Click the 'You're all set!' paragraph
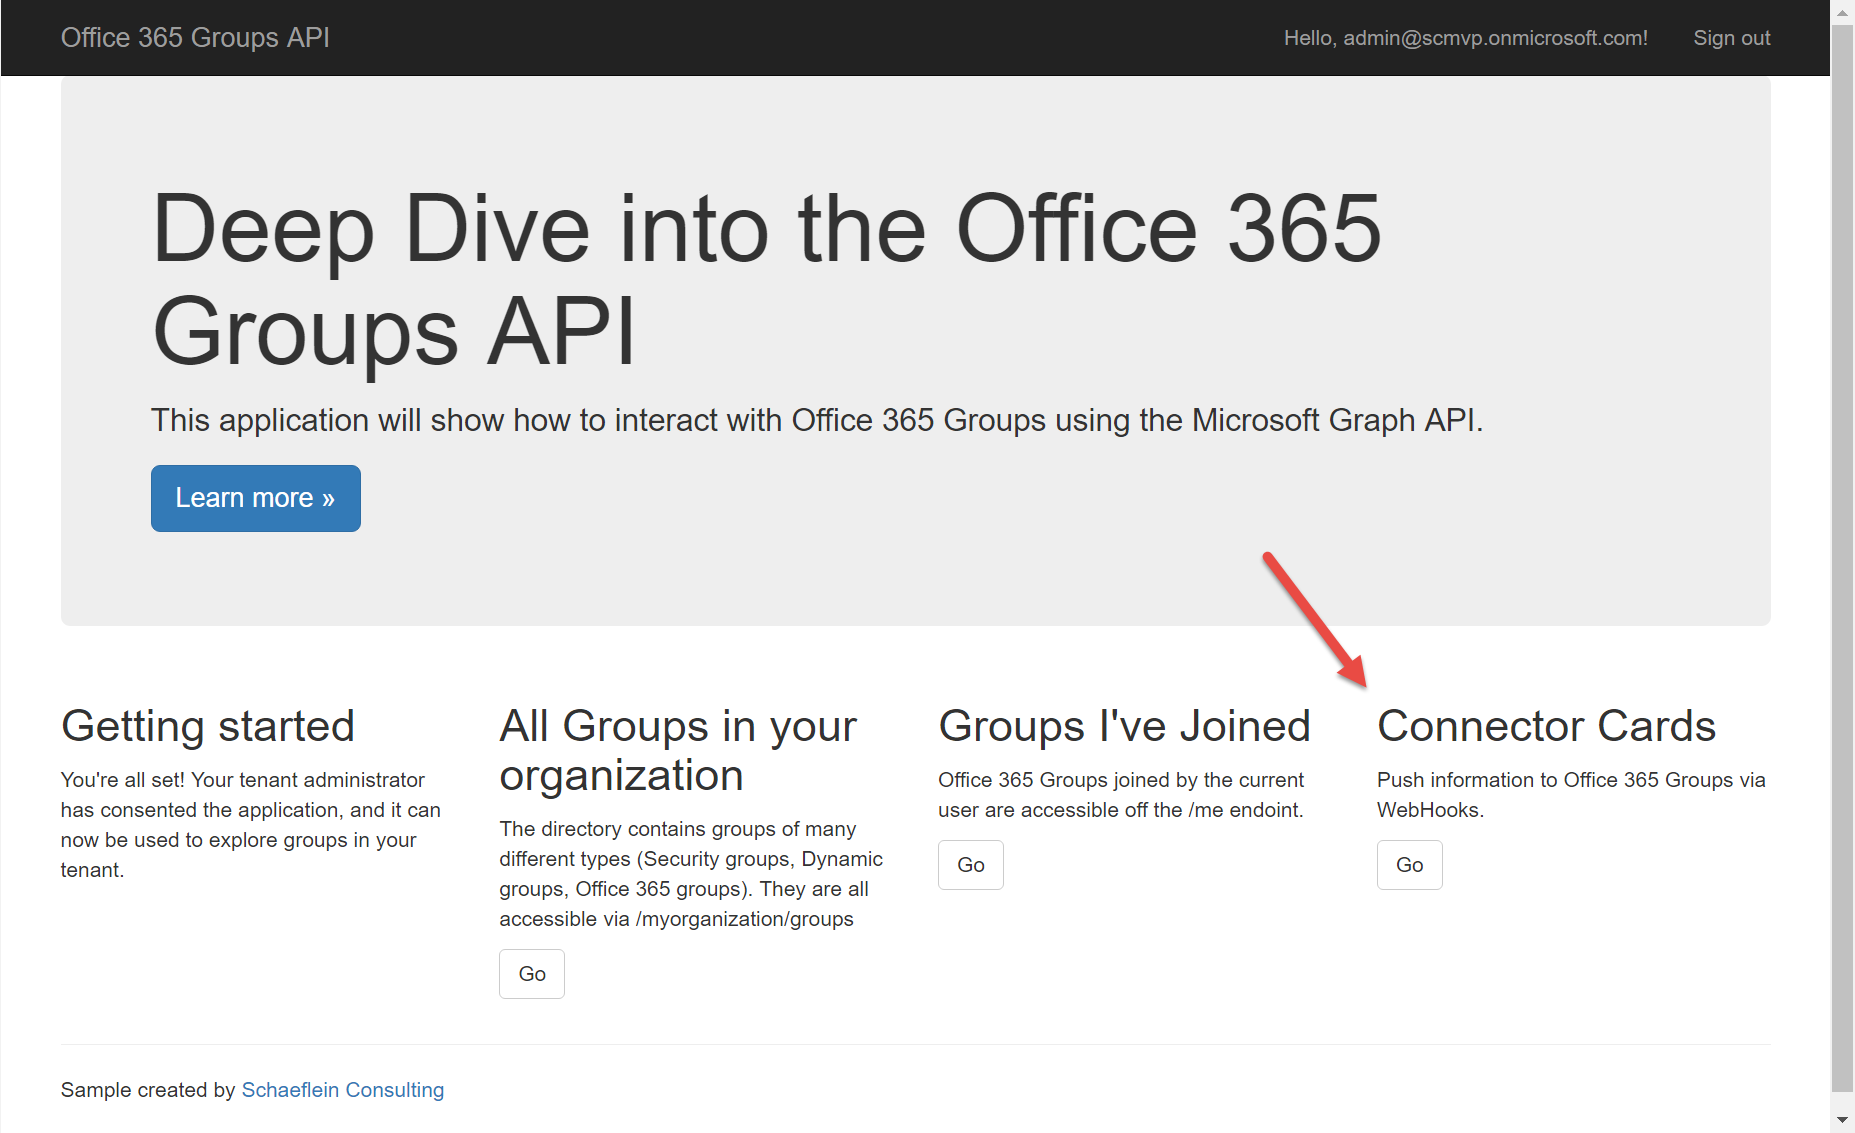 tap(251, 825)
